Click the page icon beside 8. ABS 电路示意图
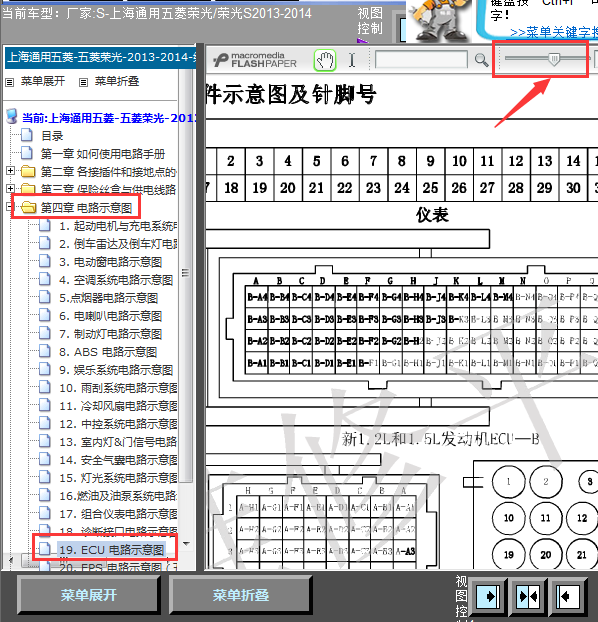 44,351
